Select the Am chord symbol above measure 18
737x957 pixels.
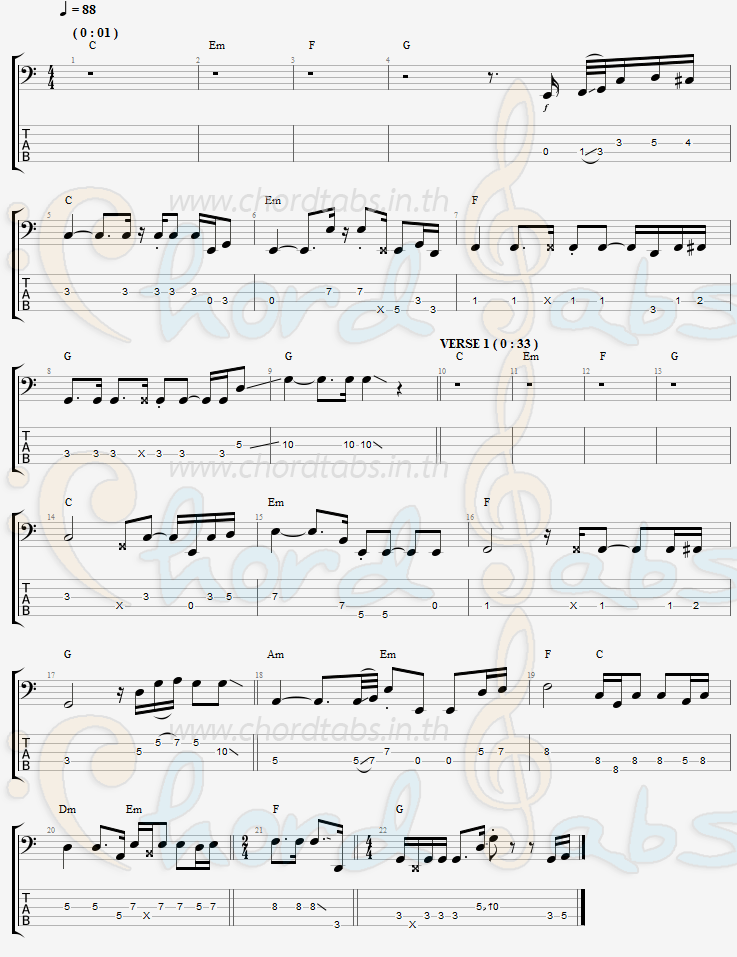tap(275, 654)
